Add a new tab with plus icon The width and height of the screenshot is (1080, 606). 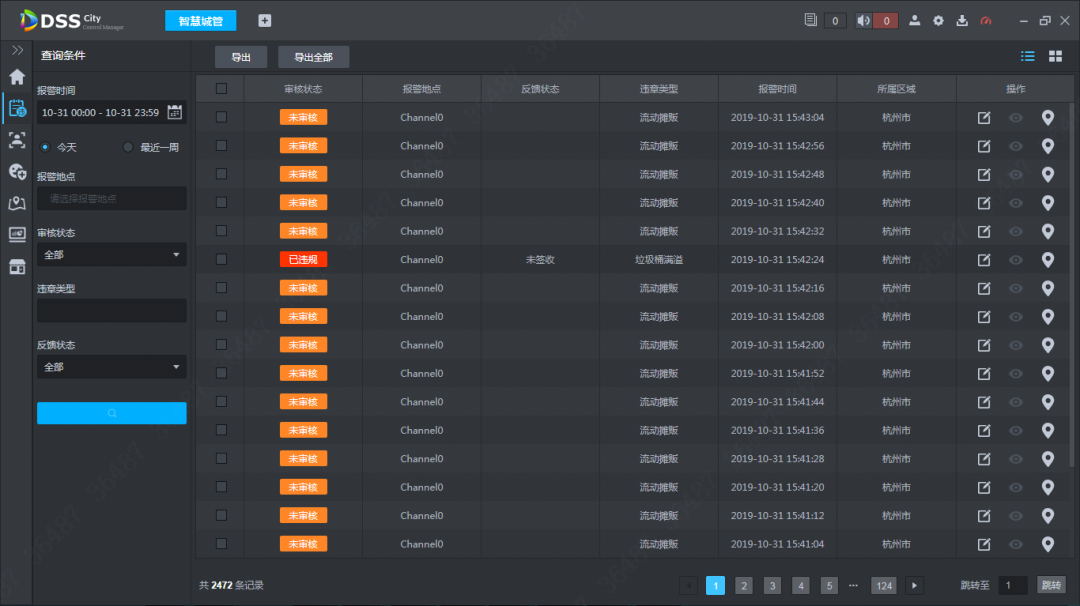264,21
